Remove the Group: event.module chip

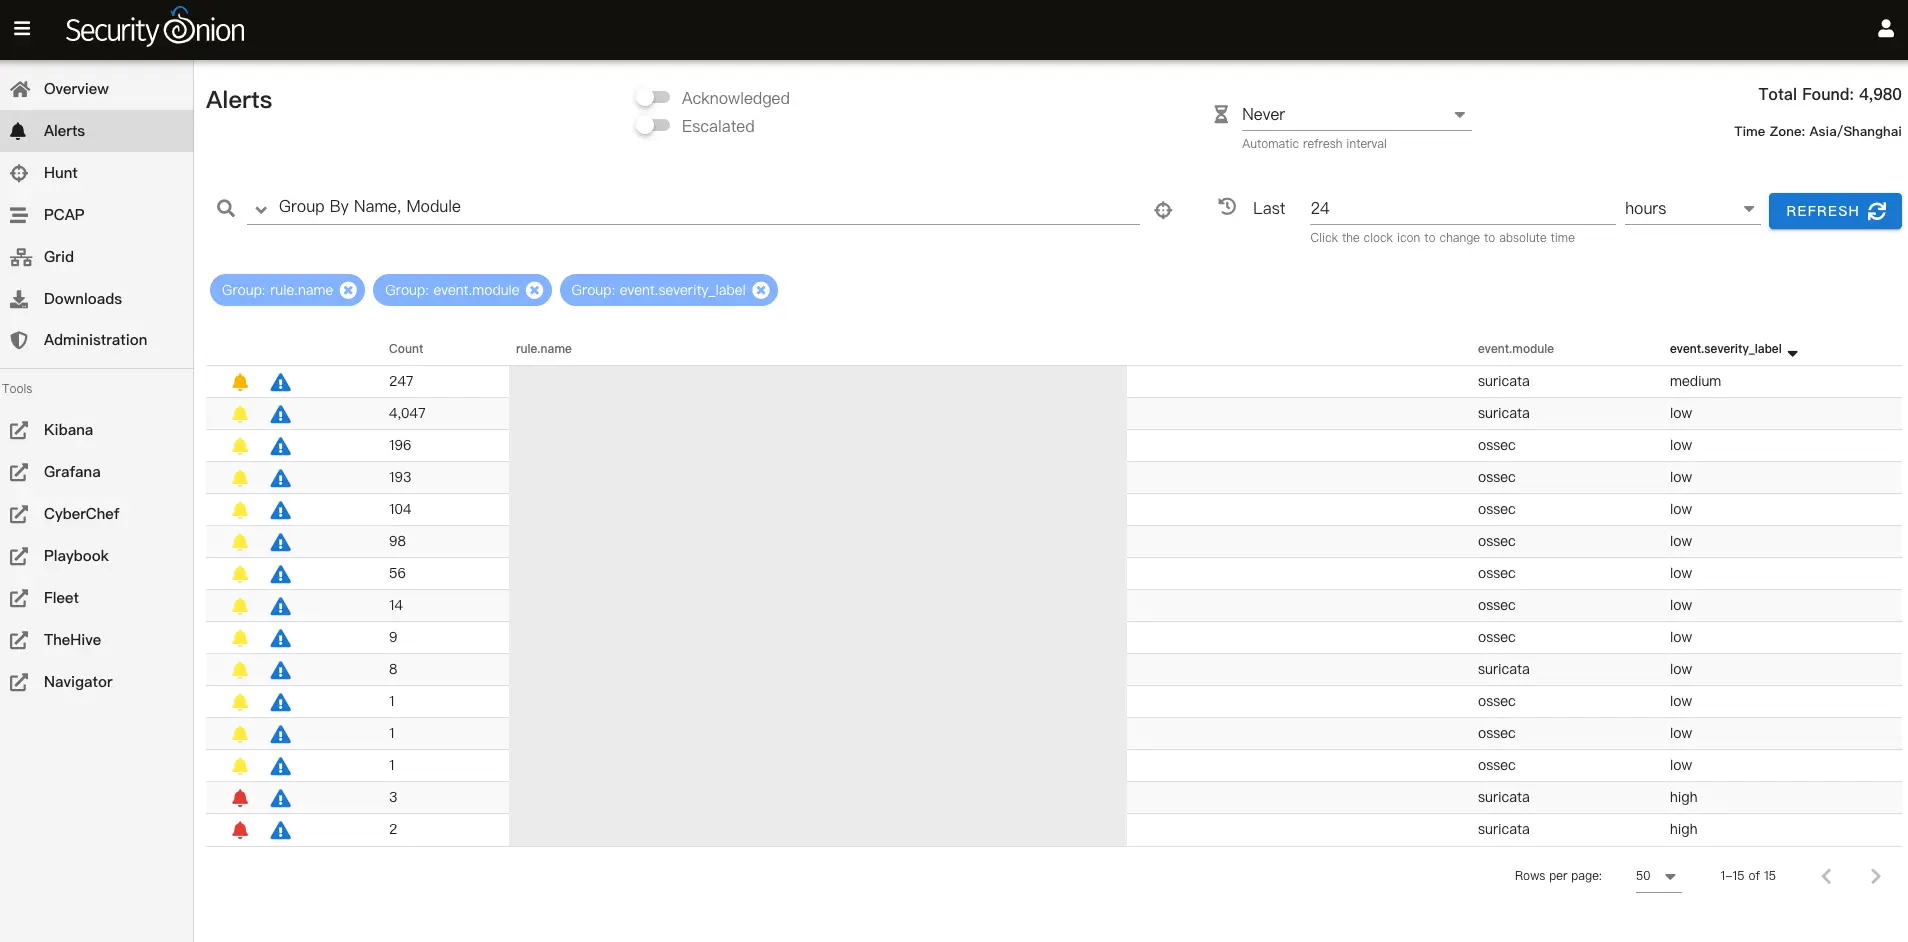click(534, 290)
